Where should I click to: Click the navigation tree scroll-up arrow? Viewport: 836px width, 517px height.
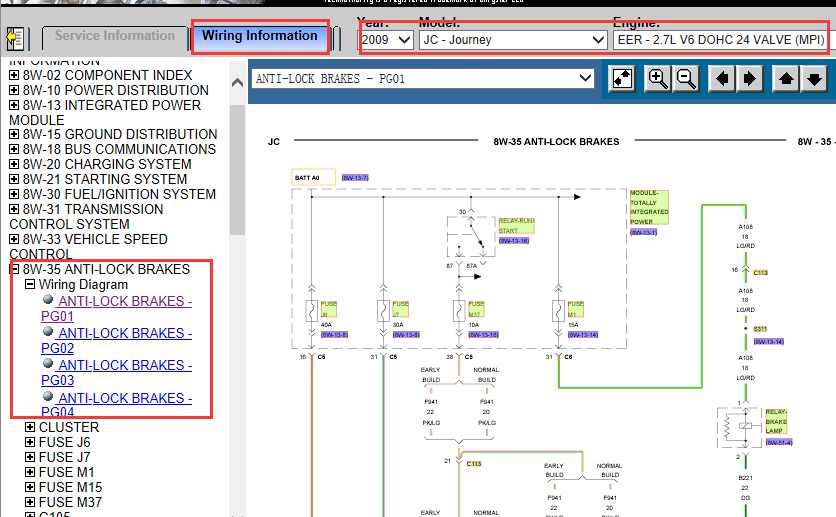pos(237,83)
